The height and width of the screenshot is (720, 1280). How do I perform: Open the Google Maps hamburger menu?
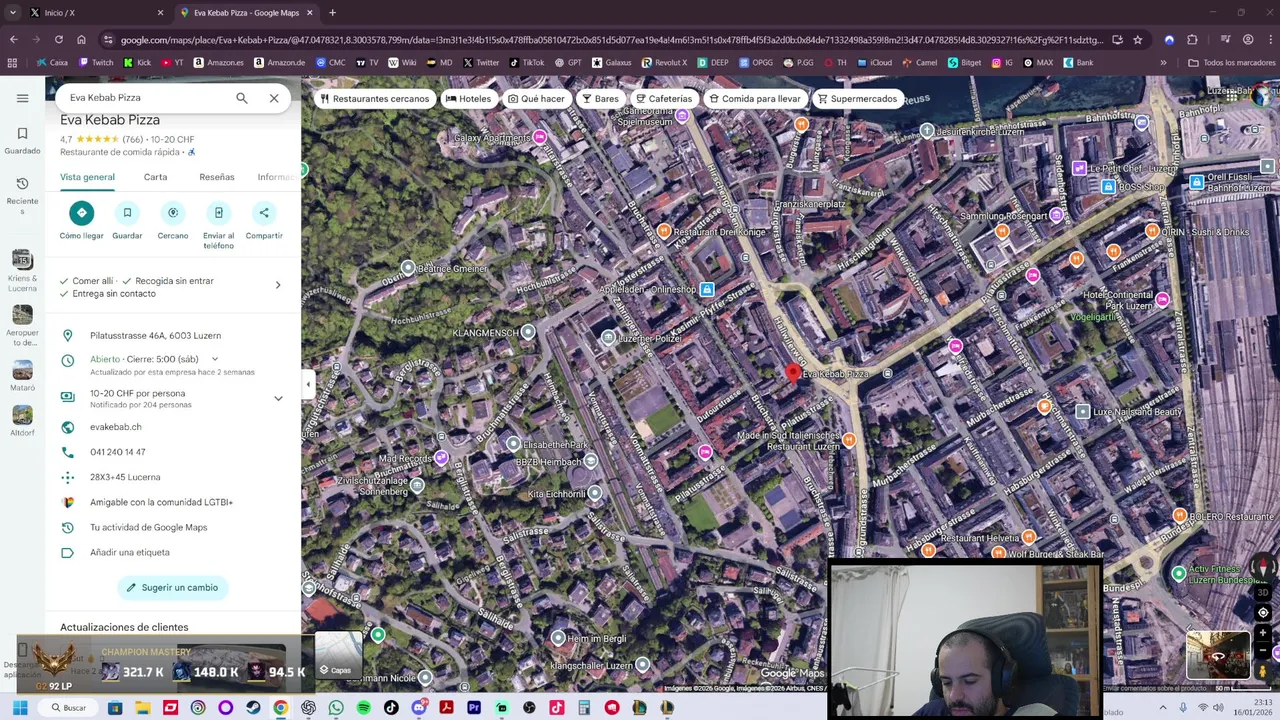point(22,98)
